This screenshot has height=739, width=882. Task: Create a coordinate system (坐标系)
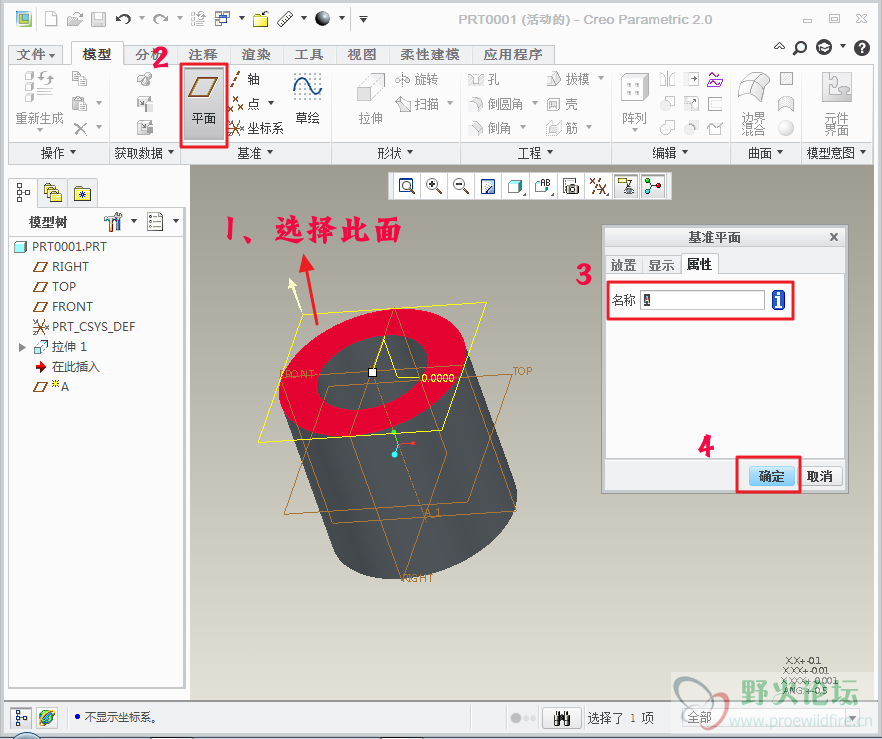tap(256, 128)
